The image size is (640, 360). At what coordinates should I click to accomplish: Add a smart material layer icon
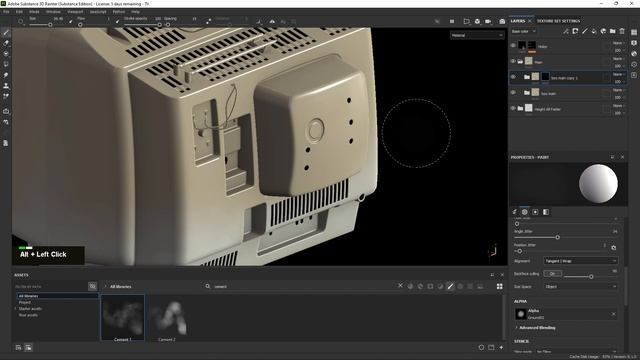pos(603,31)
